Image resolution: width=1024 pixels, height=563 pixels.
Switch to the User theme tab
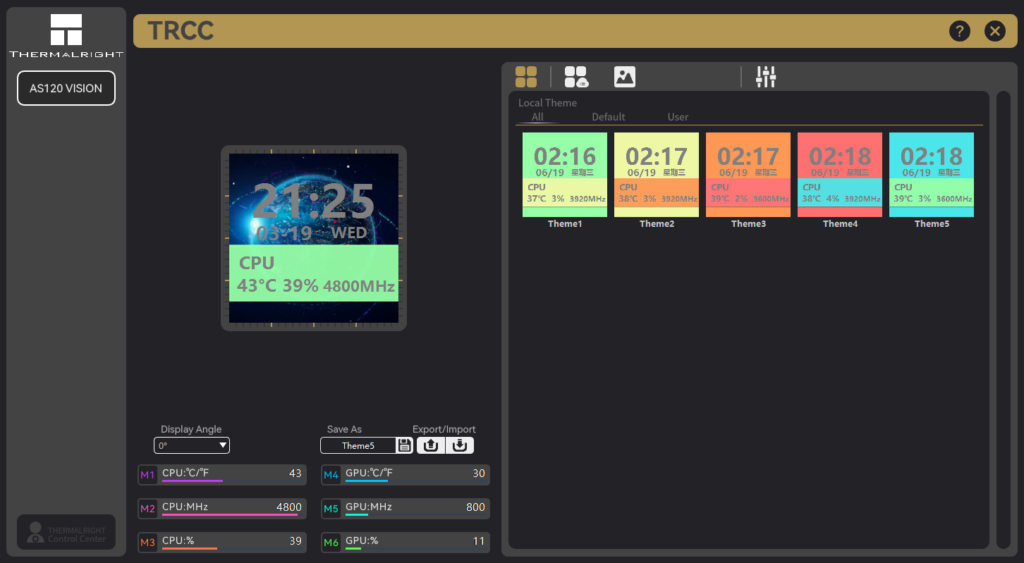coord(678,117)
